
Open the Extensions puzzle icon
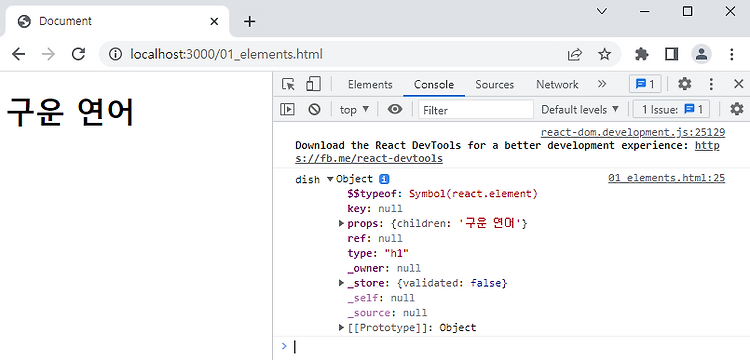(x=641, y=54)
